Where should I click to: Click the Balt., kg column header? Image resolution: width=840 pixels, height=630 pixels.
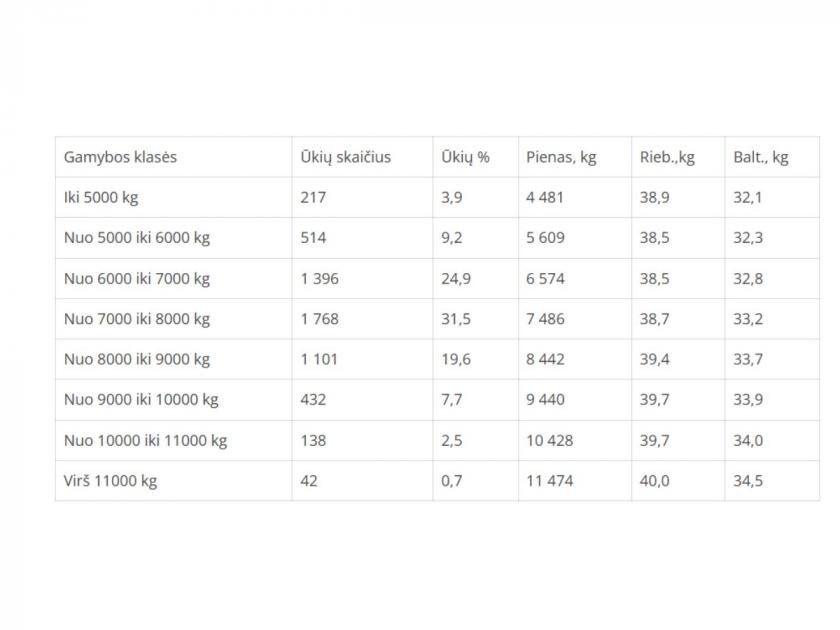(772, 157)
